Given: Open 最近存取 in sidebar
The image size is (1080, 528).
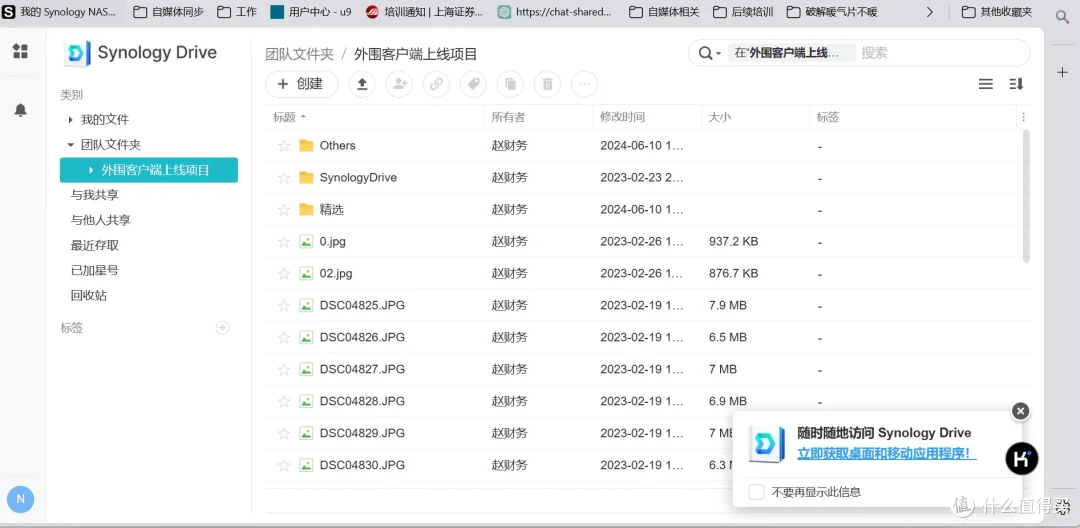Looking at the screenshot, I should click(94, 245).
